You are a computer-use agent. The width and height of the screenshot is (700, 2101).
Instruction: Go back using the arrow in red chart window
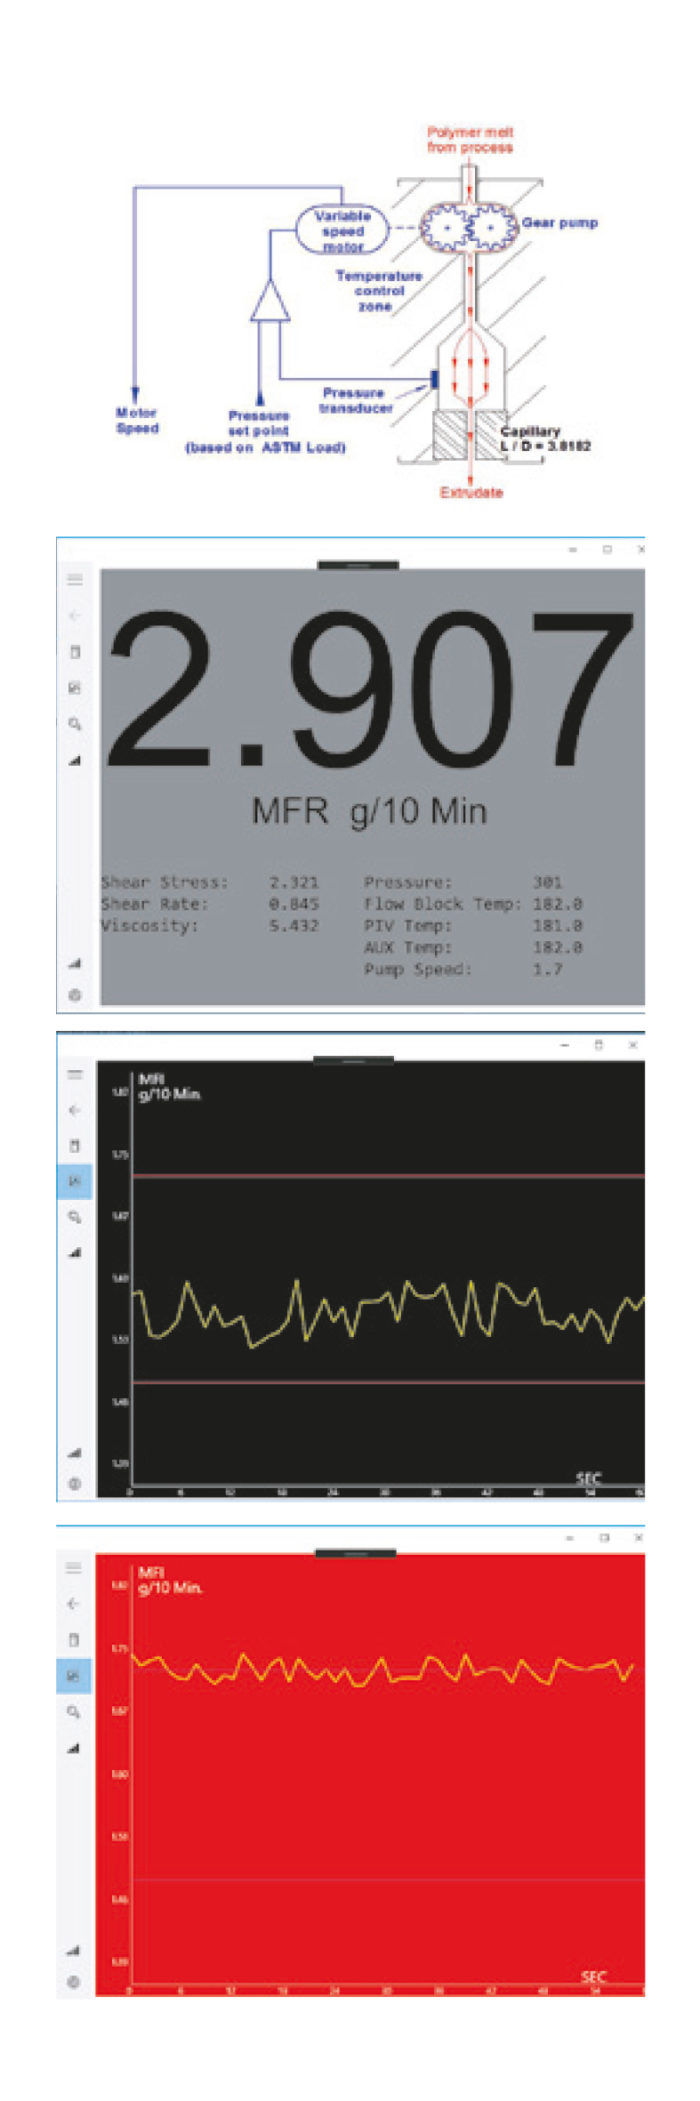(74, 1604)
